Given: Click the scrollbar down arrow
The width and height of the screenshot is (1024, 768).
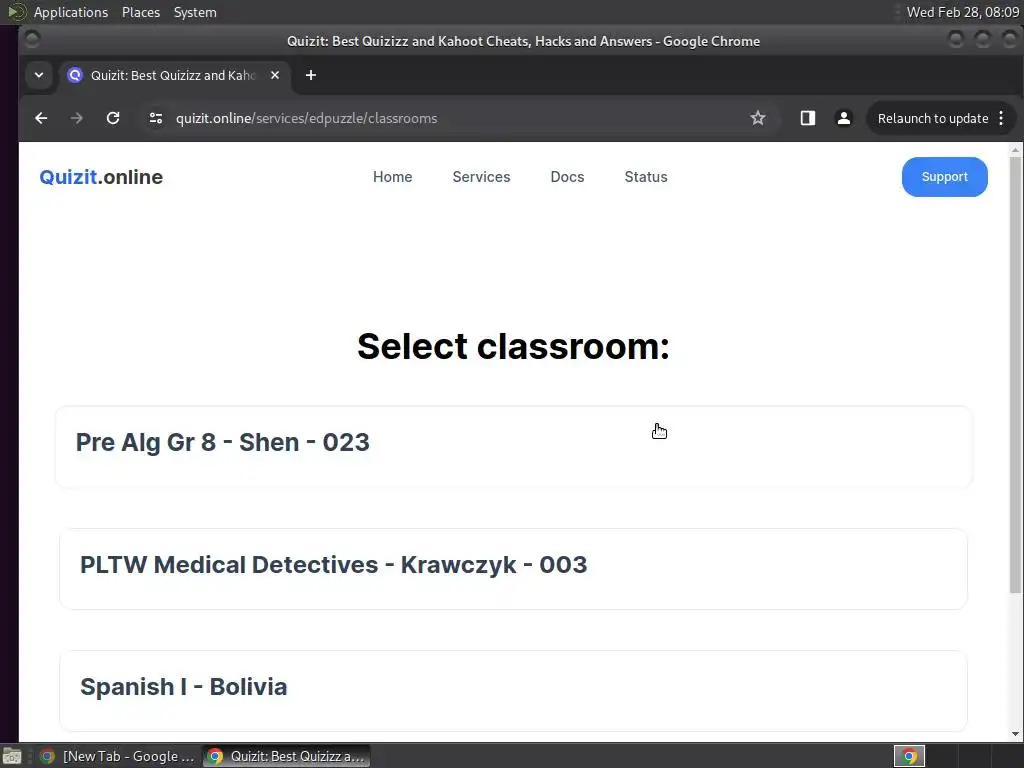Looking at the screenshot, I should 1015,734.
